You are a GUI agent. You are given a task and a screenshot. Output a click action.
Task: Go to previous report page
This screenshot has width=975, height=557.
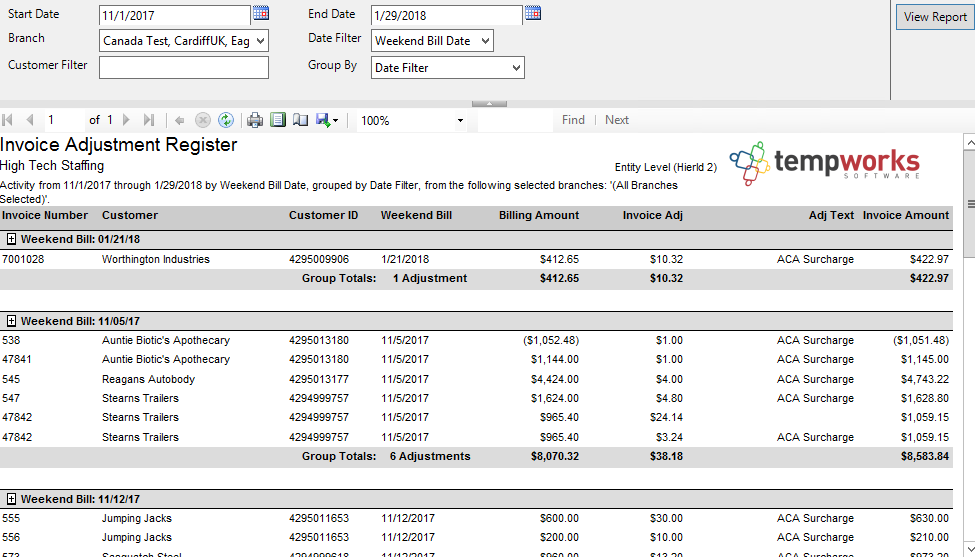[x=29, y=120]
